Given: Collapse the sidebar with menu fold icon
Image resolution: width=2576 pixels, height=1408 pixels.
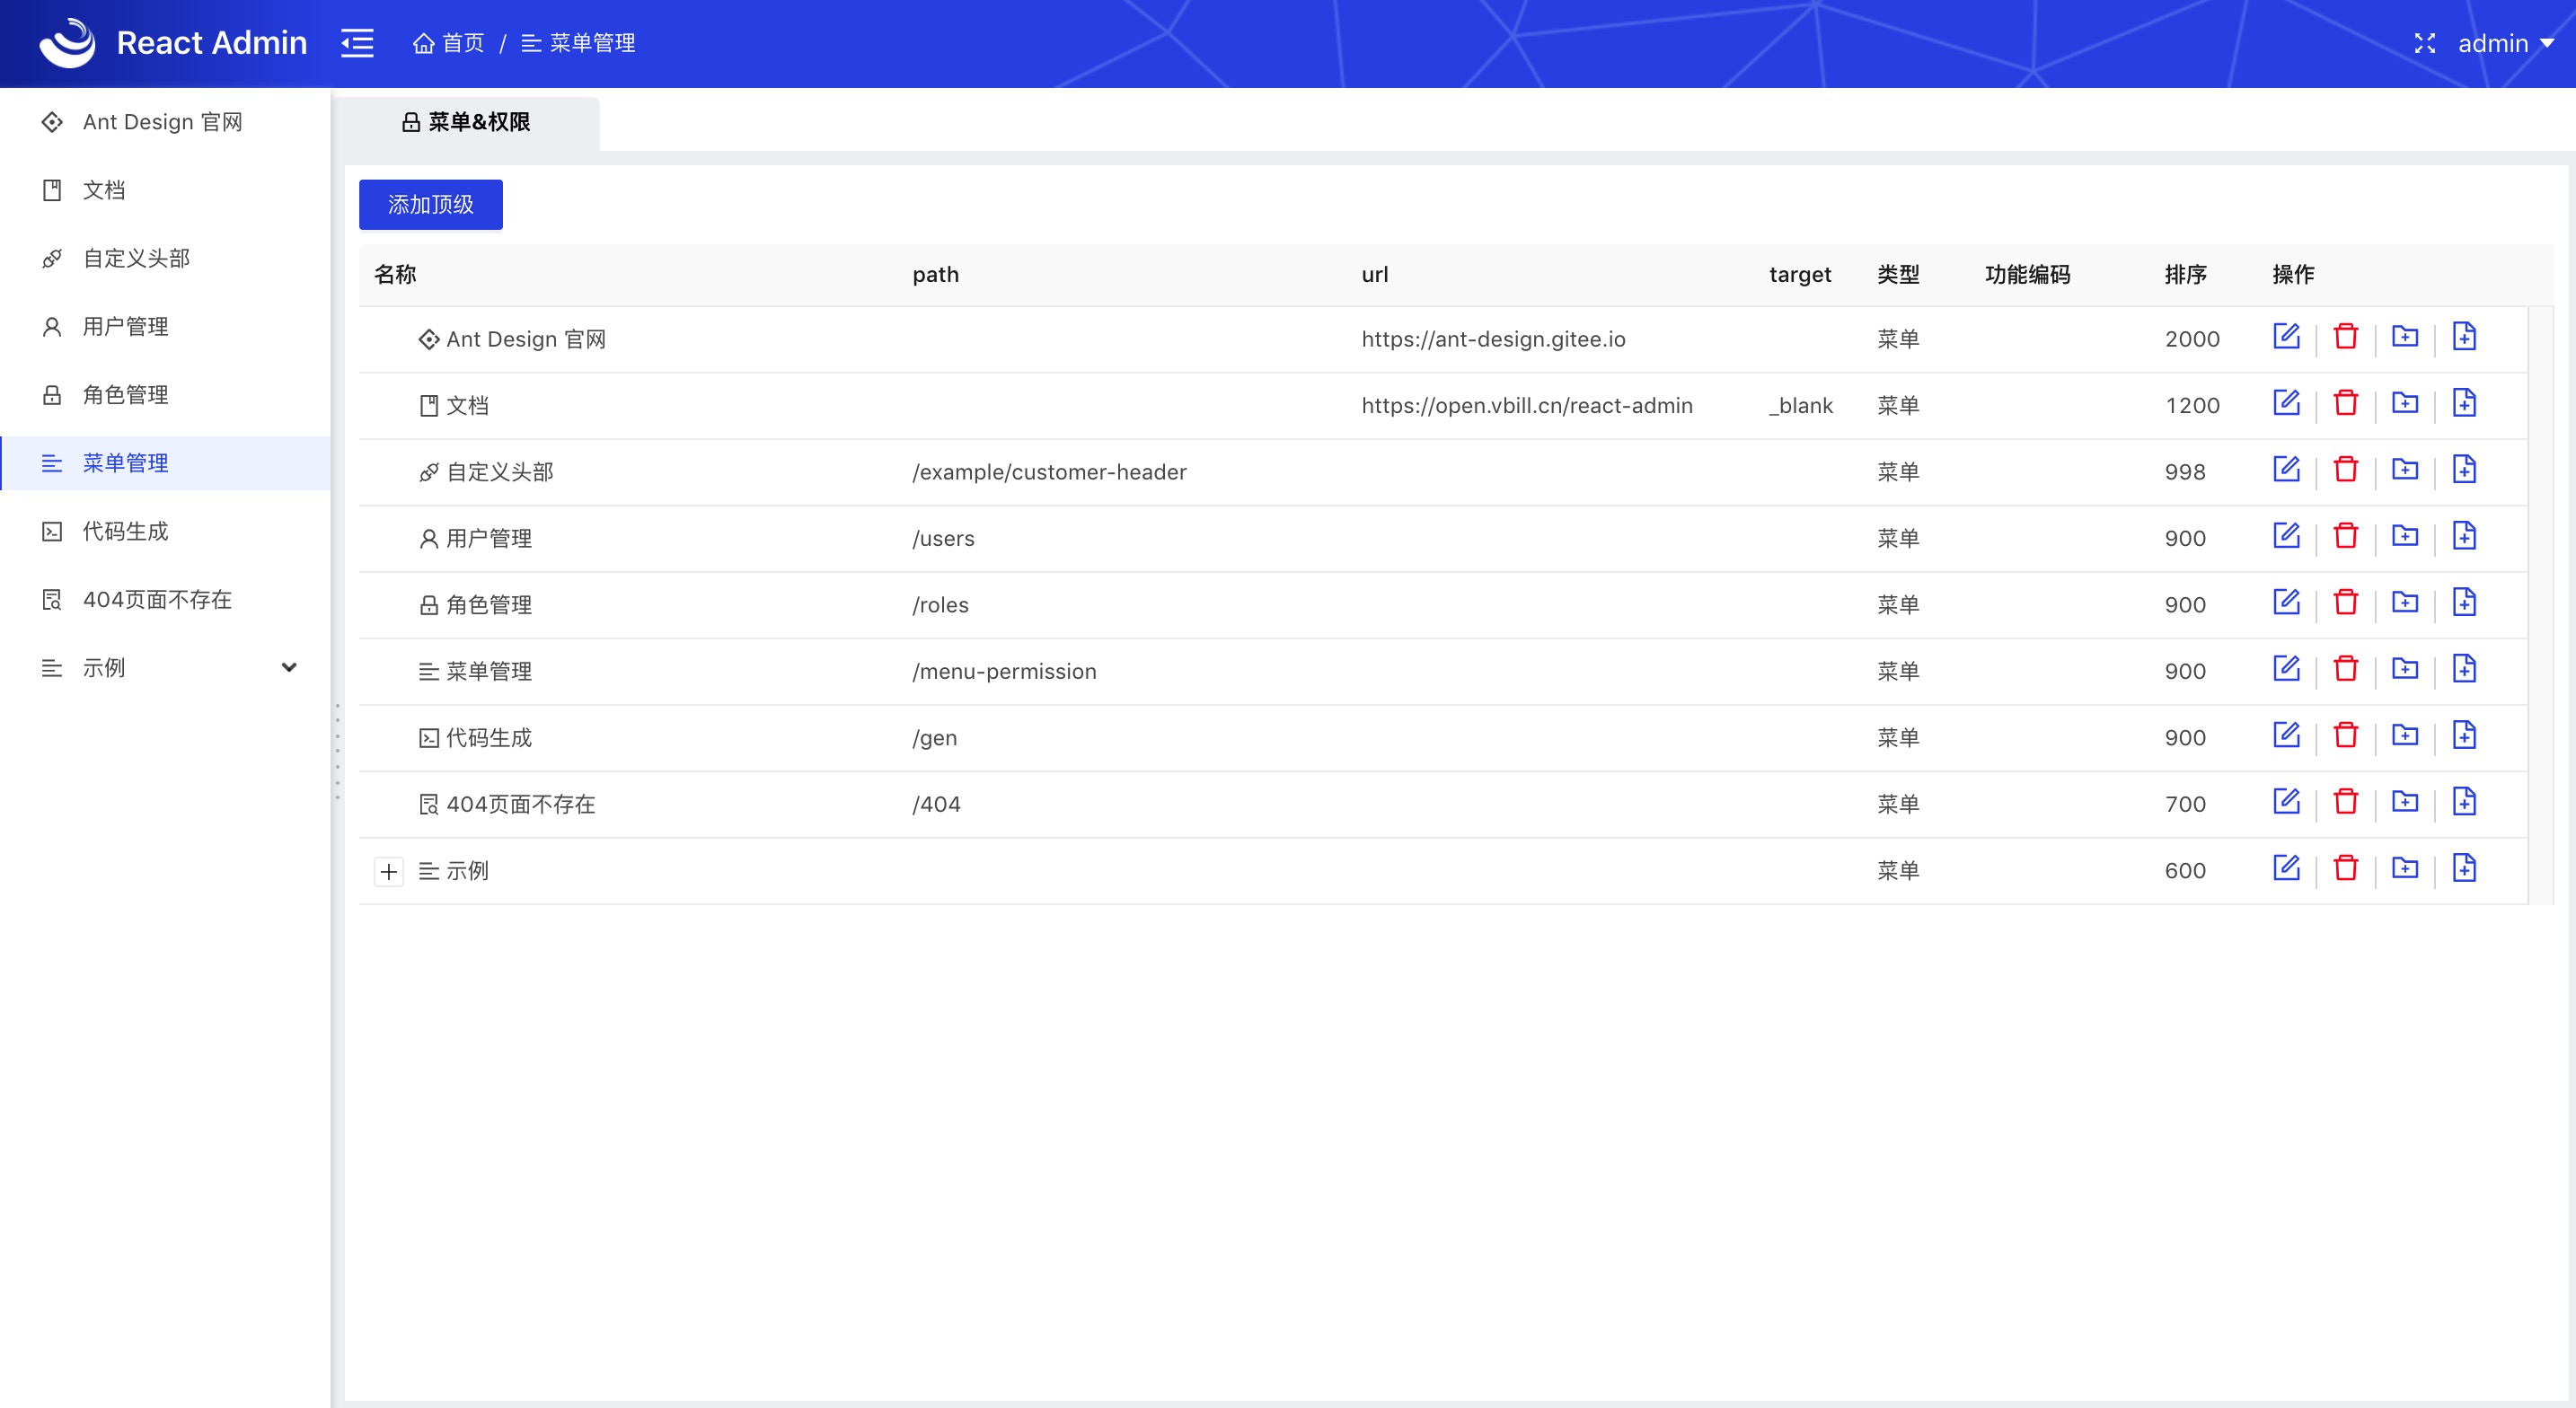Looking at the screenshot, I should pyautogui.click(x=357, y=43).
